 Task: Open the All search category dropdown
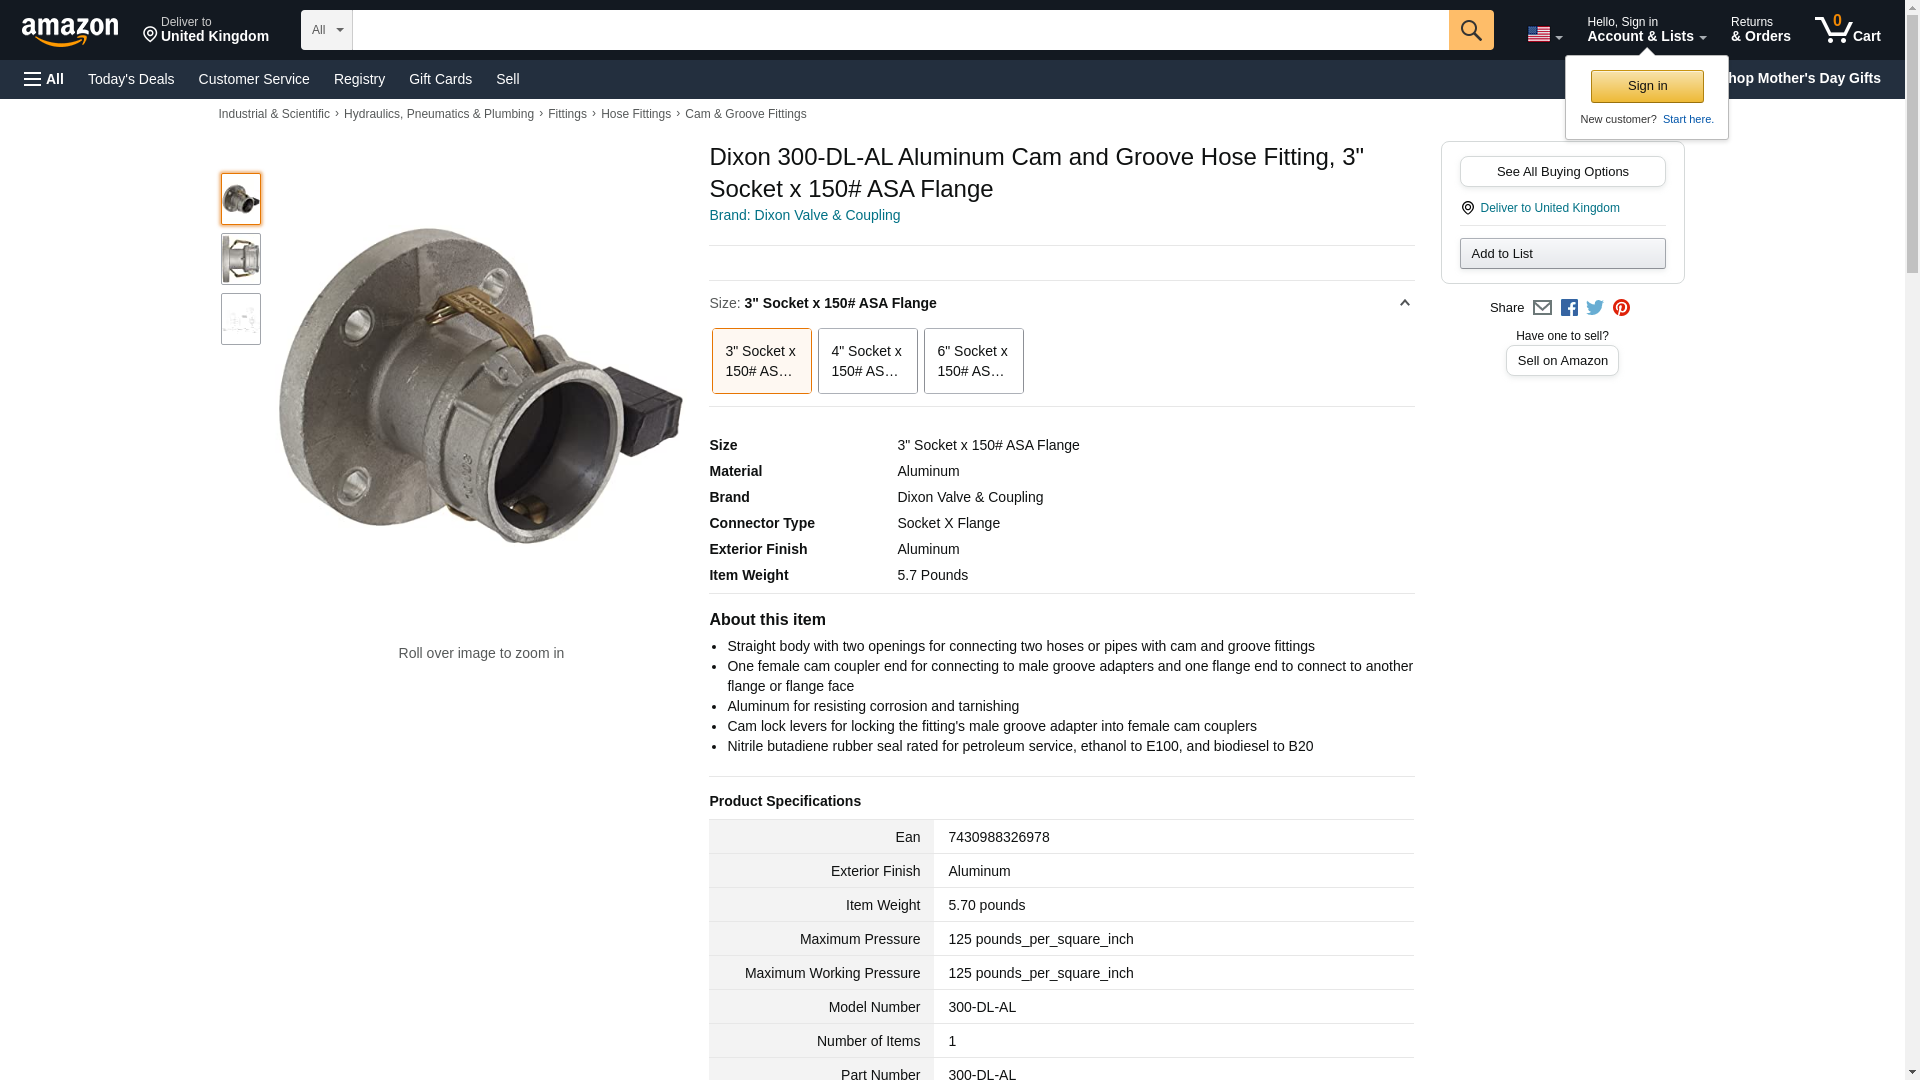point(327,30)
